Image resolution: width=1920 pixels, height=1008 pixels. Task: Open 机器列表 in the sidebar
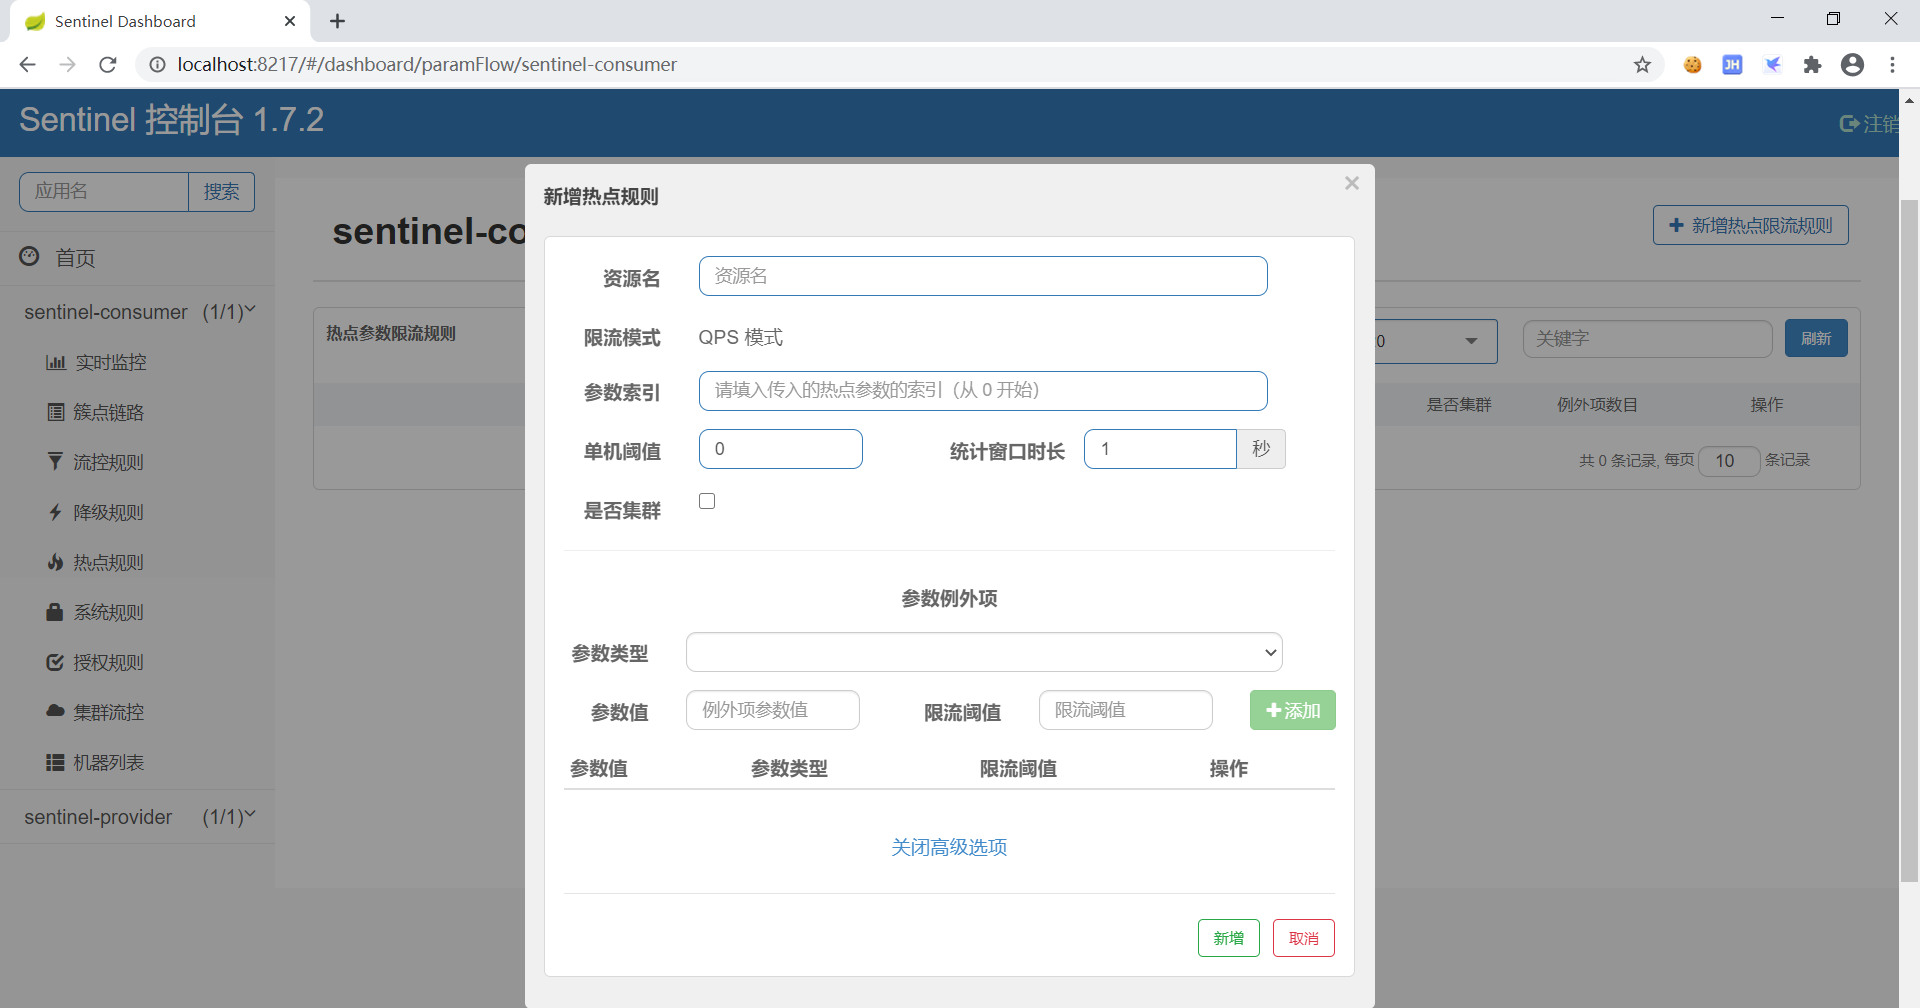[x=109, y=762]
